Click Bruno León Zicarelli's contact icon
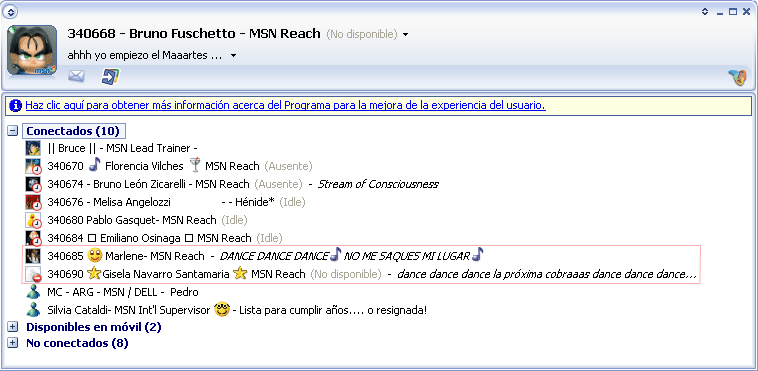This screenshot has height=371, width=758. coord(33,184)
